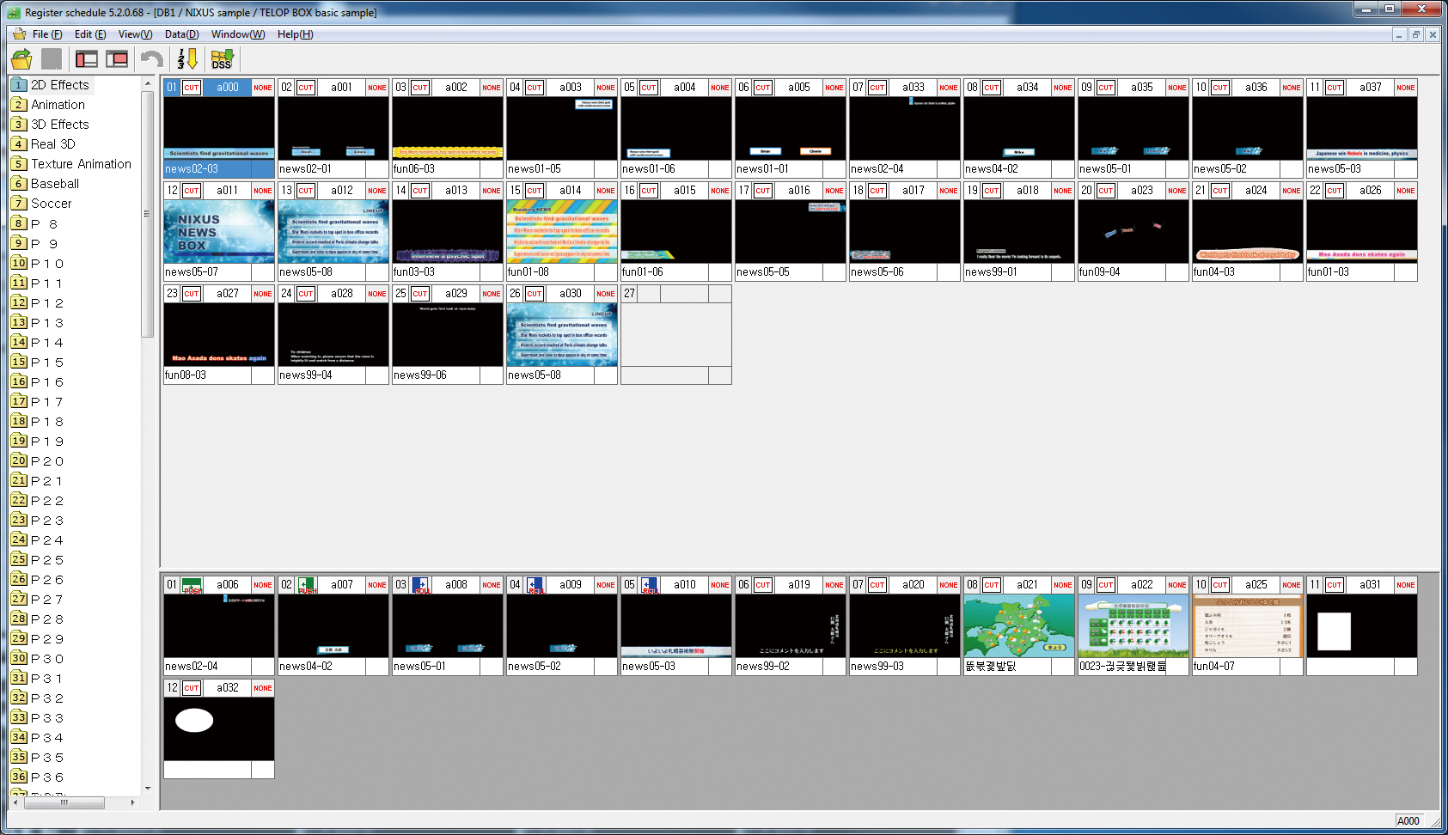1448x835 pixels.
Task: Click the a011 item name header
Action: pyautogui.click(x=227, y=191)
